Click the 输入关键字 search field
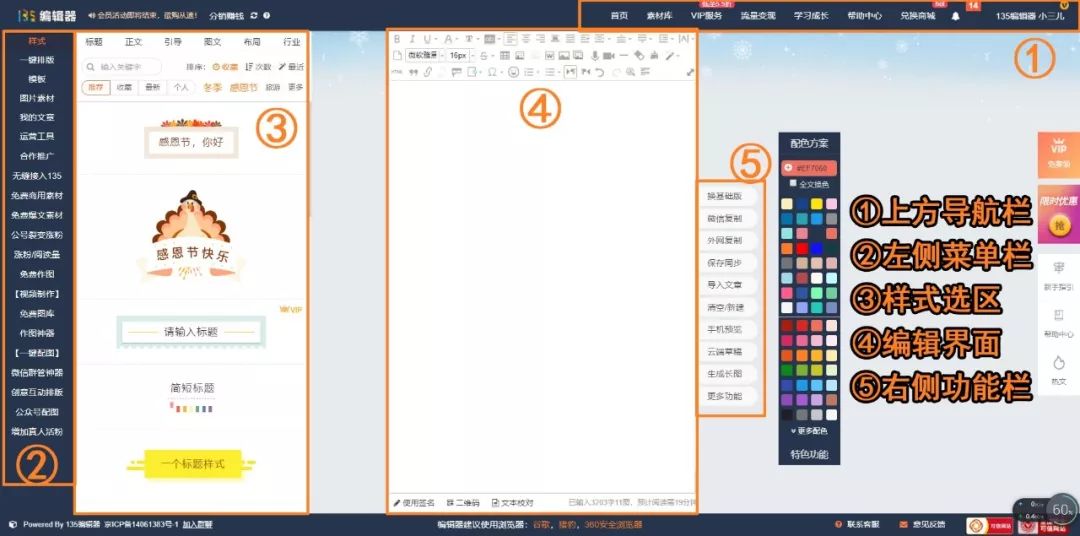 tap(122, 67)
